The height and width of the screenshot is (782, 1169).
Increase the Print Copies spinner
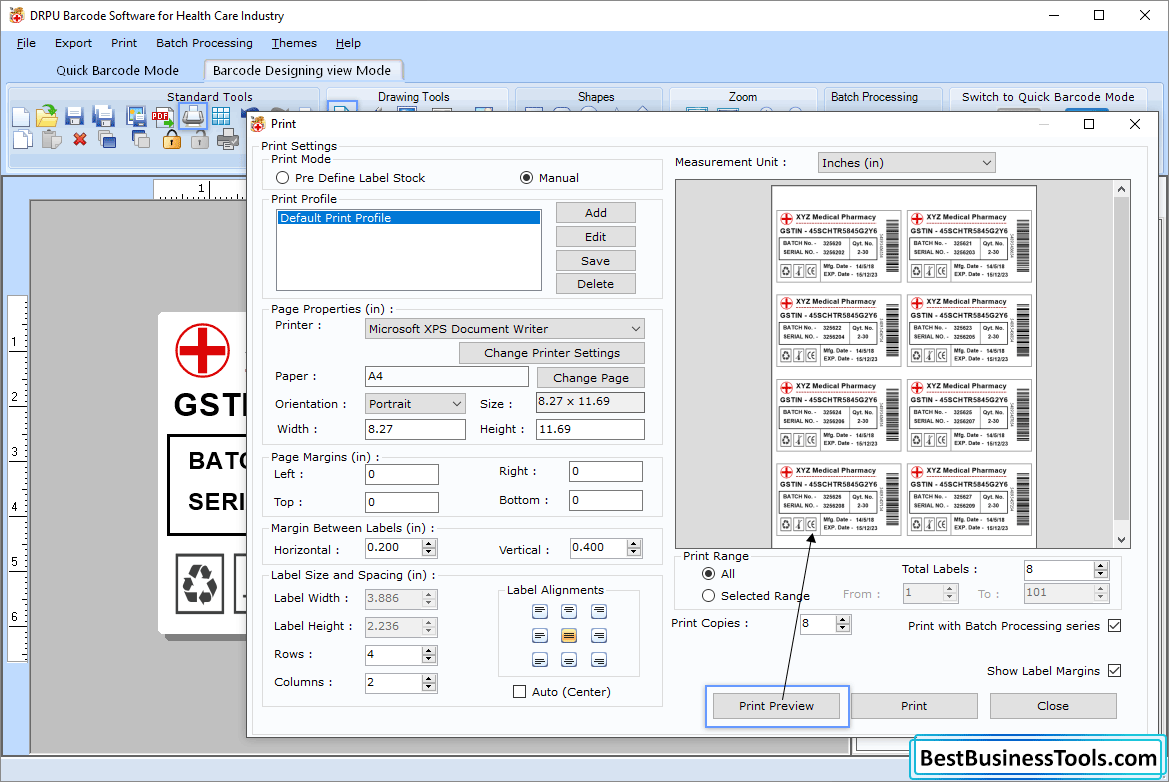(x=842, y=619)
